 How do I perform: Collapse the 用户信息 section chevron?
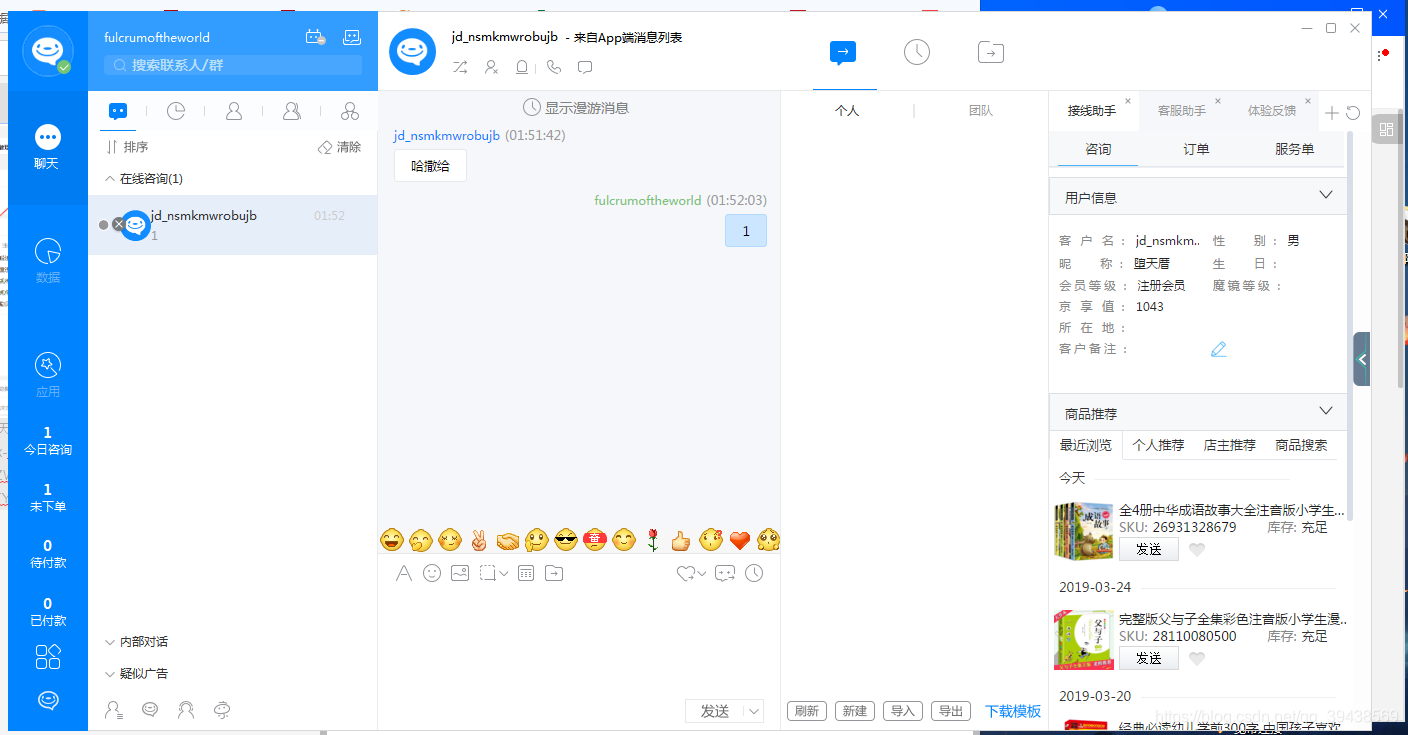coord(1326,195)
